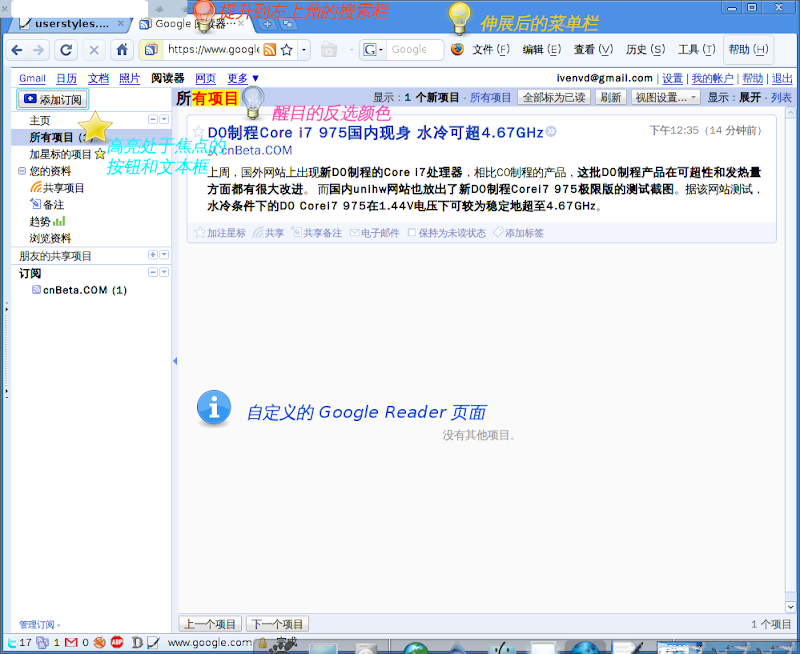800x654 pixels.
Task: Select cnBeta.COM (1) subscription feed
Action: click(x=79, y=290)
